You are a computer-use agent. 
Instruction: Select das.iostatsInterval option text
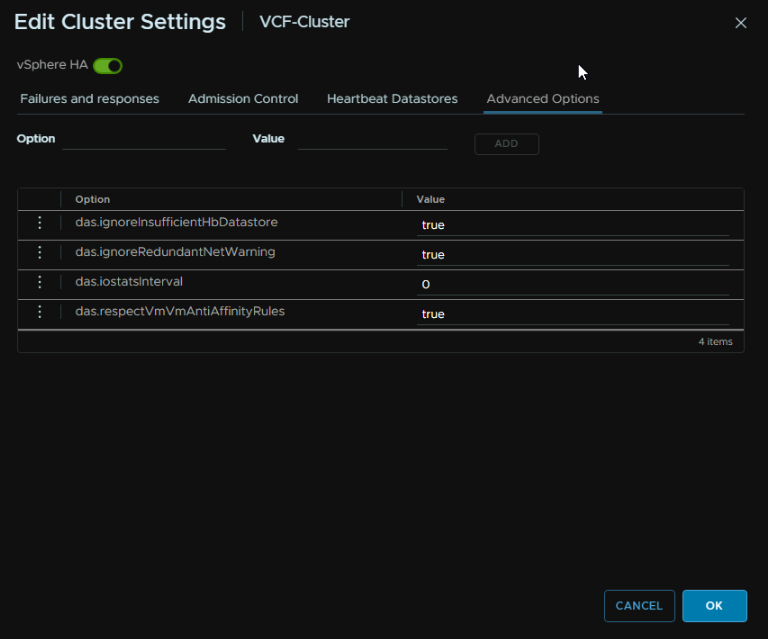click(x=129, y=282)
